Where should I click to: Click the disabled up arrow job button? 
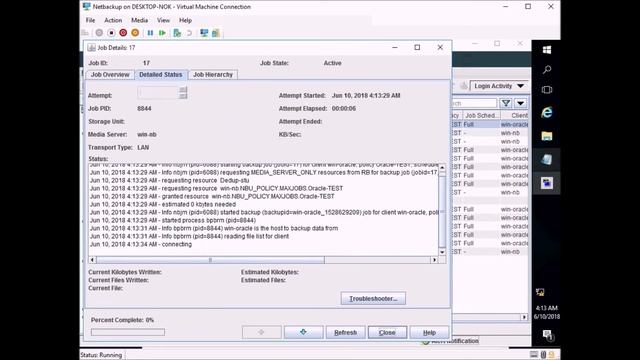[261, 332]
